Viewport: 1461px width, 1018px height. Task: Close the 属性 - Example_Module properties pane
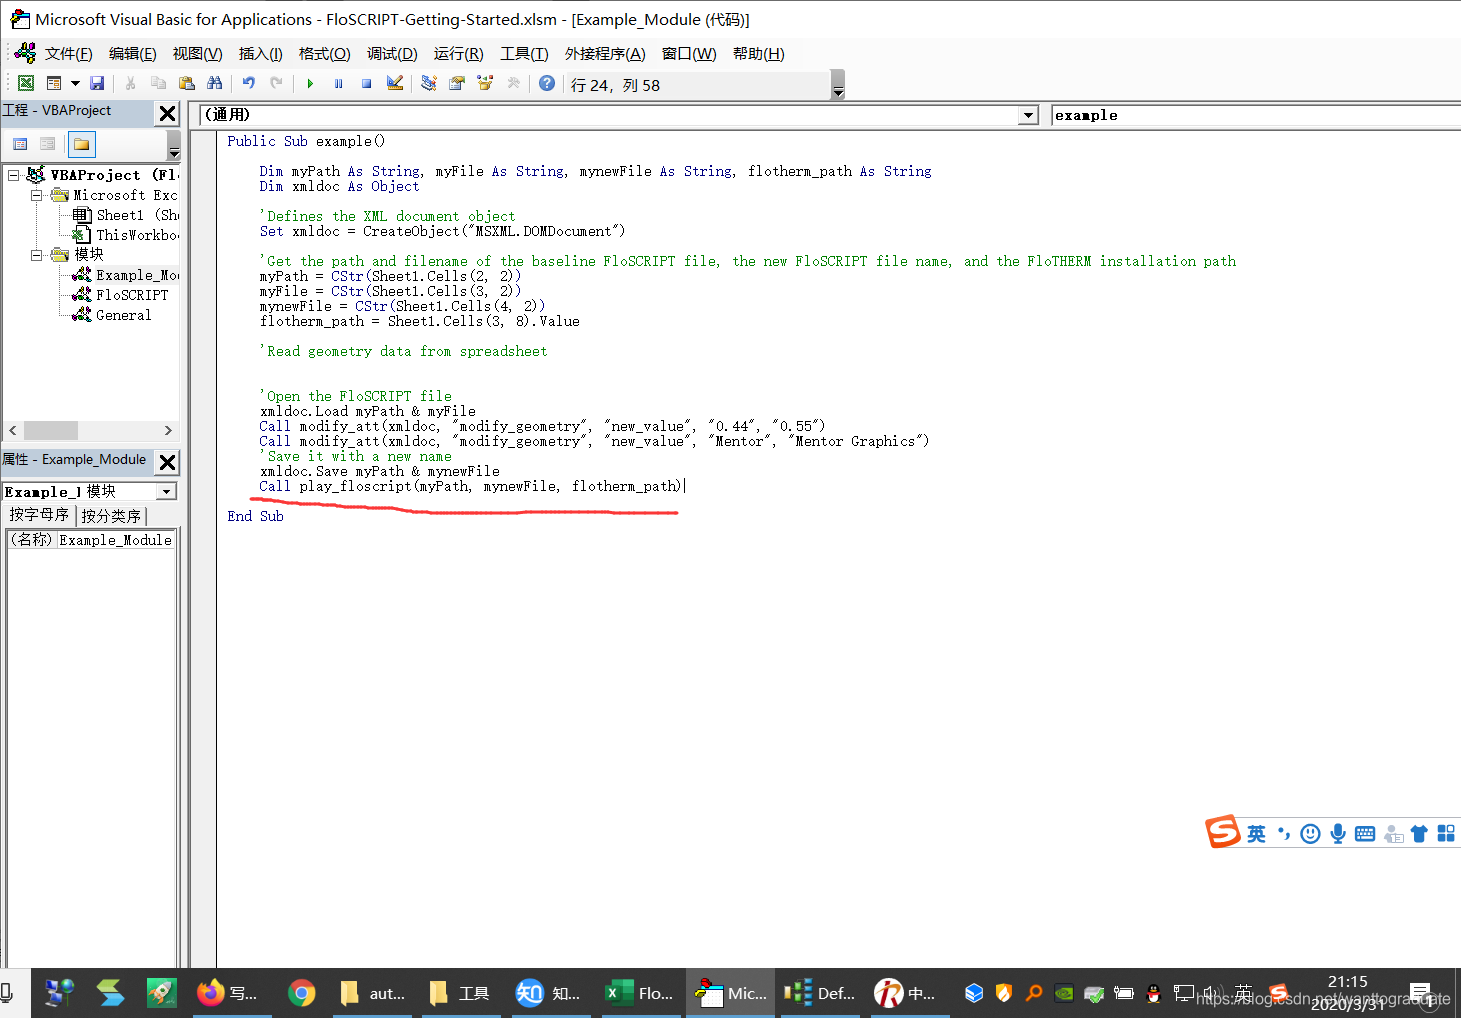coord(168,461)
